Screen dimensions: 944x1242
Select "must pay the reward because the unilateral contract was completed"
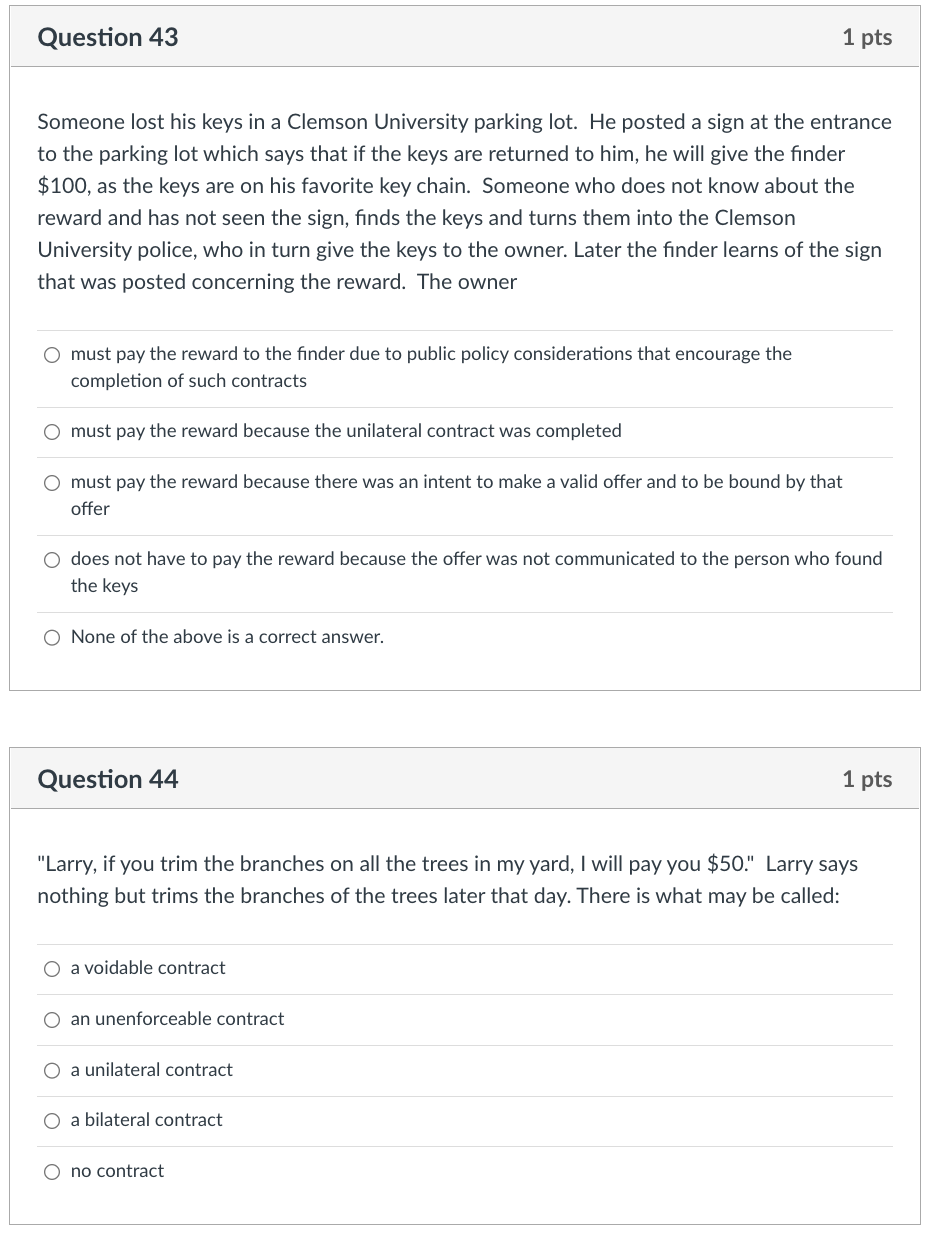(x=52, y=431)
